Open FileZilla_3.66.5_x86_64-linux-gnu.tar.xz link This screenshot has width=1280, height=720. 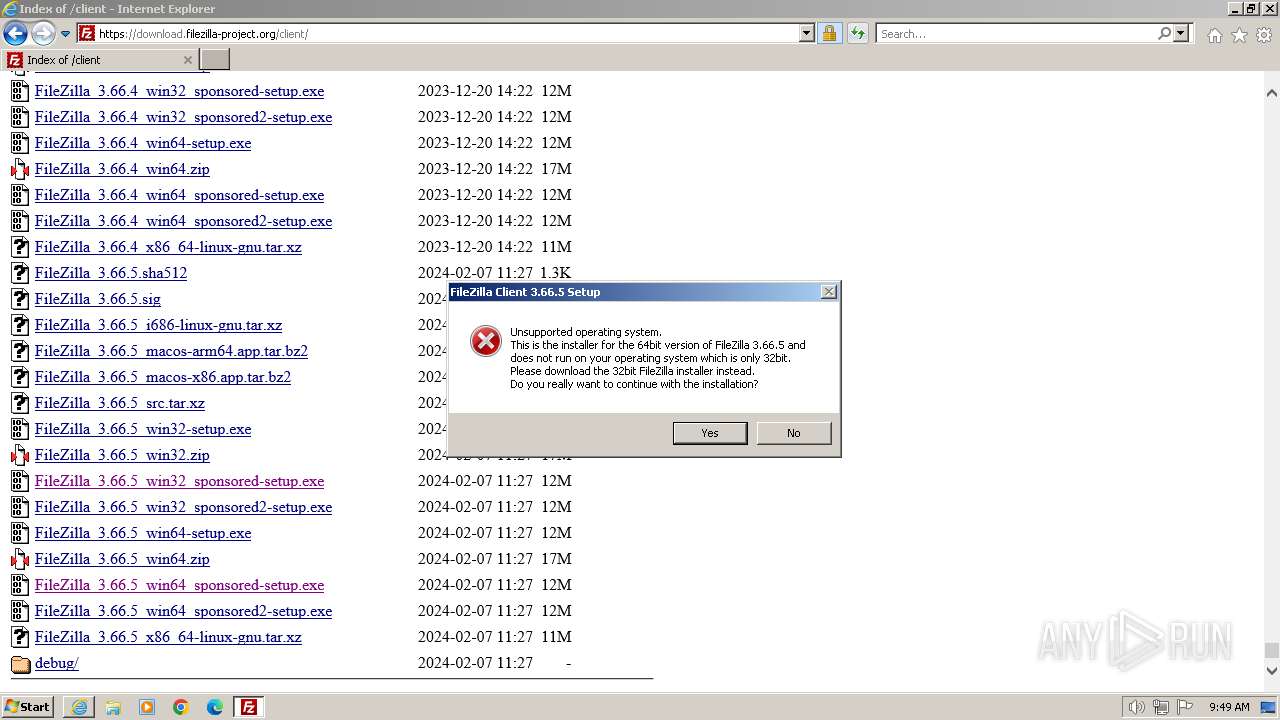(168, 637)
